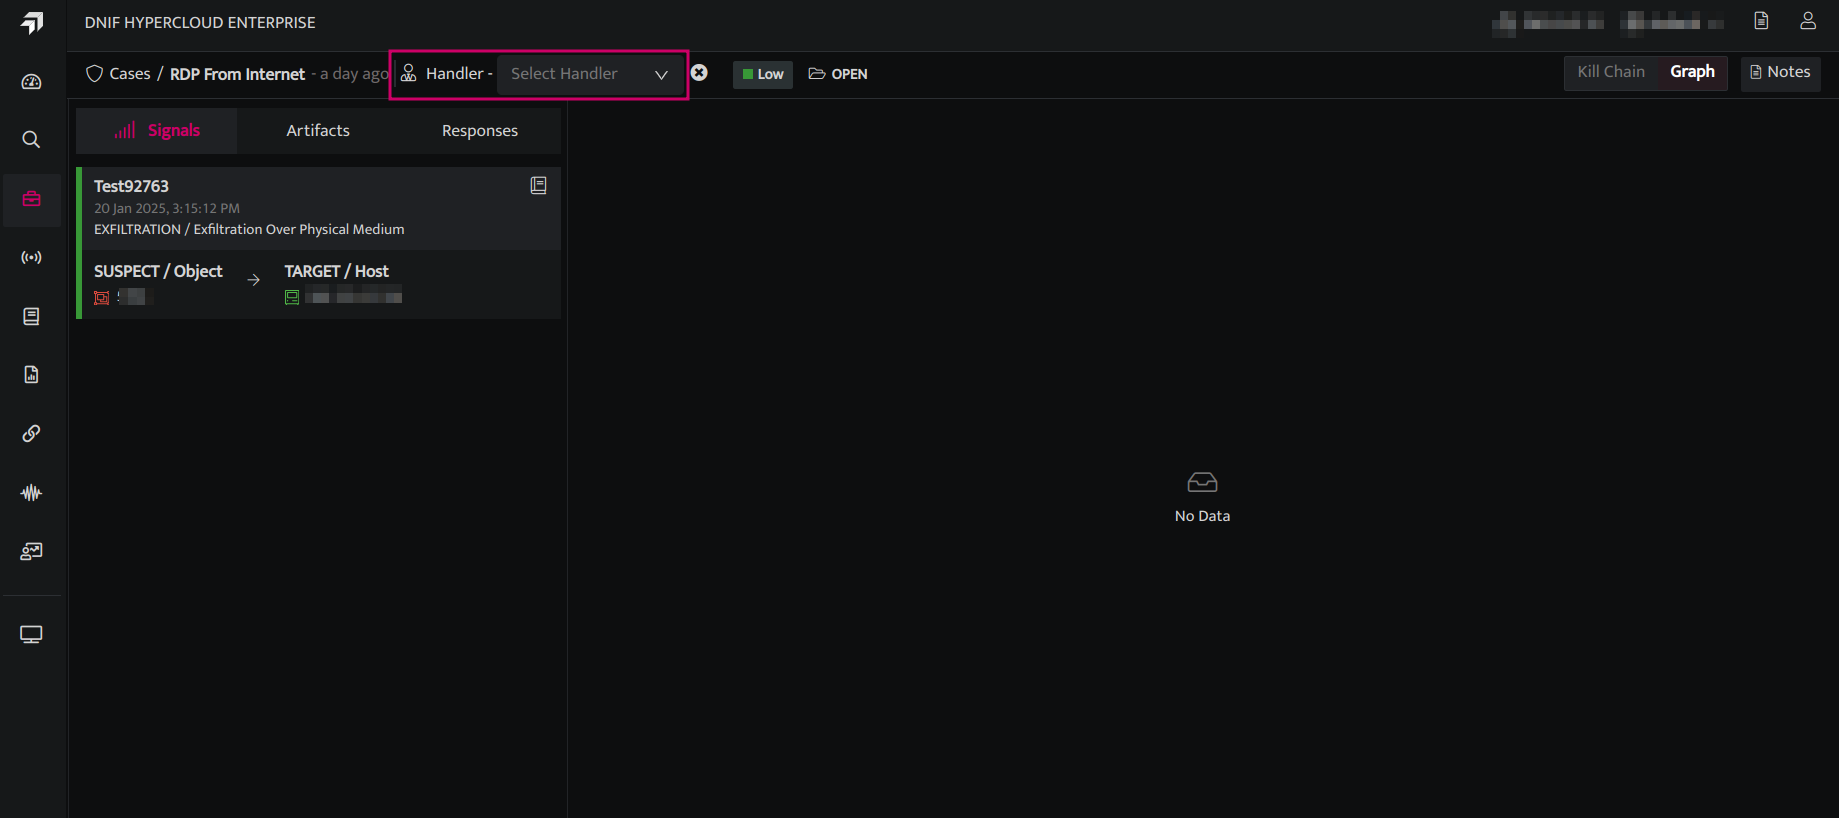Open the document icon in top bar
Image resolution: width=1839 pixels, height=818 pixels.
(x=1761, y=21)
